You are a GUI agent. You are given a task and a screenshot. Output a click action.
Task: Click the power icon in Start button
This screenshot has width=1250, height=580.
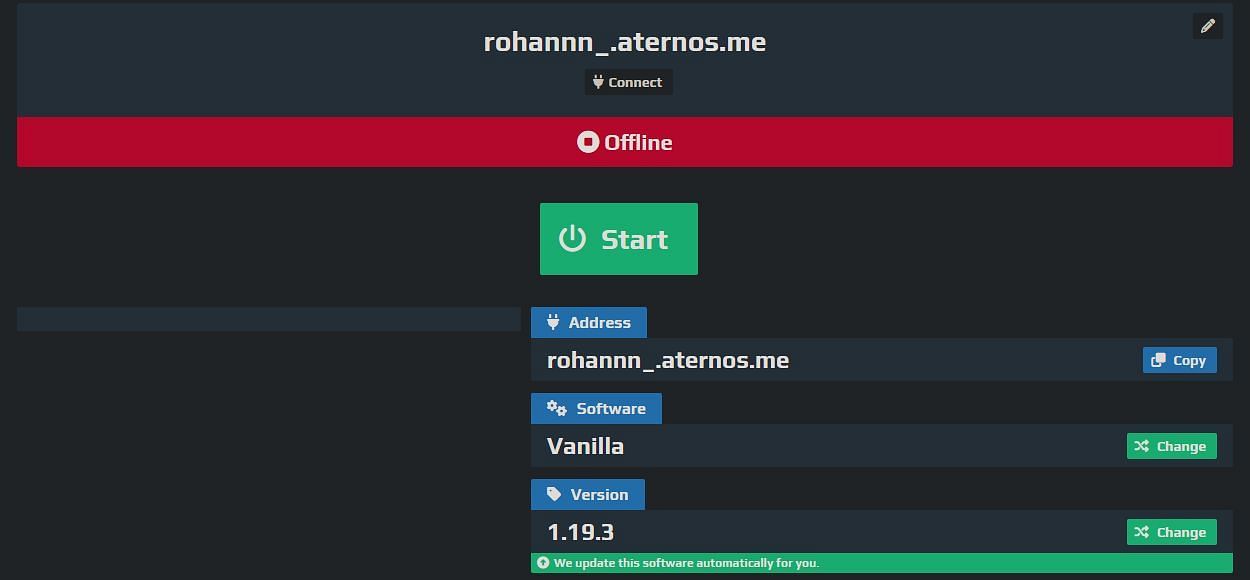click(x=572, y=239)
